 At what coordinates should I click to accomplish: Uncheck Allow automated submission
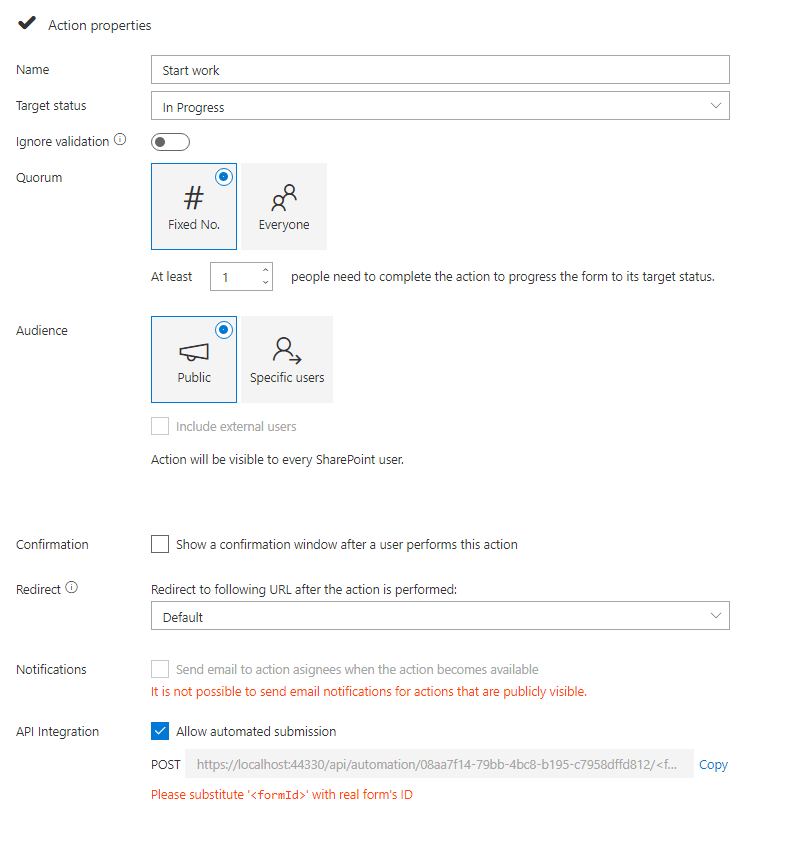(x=160, y=731)
